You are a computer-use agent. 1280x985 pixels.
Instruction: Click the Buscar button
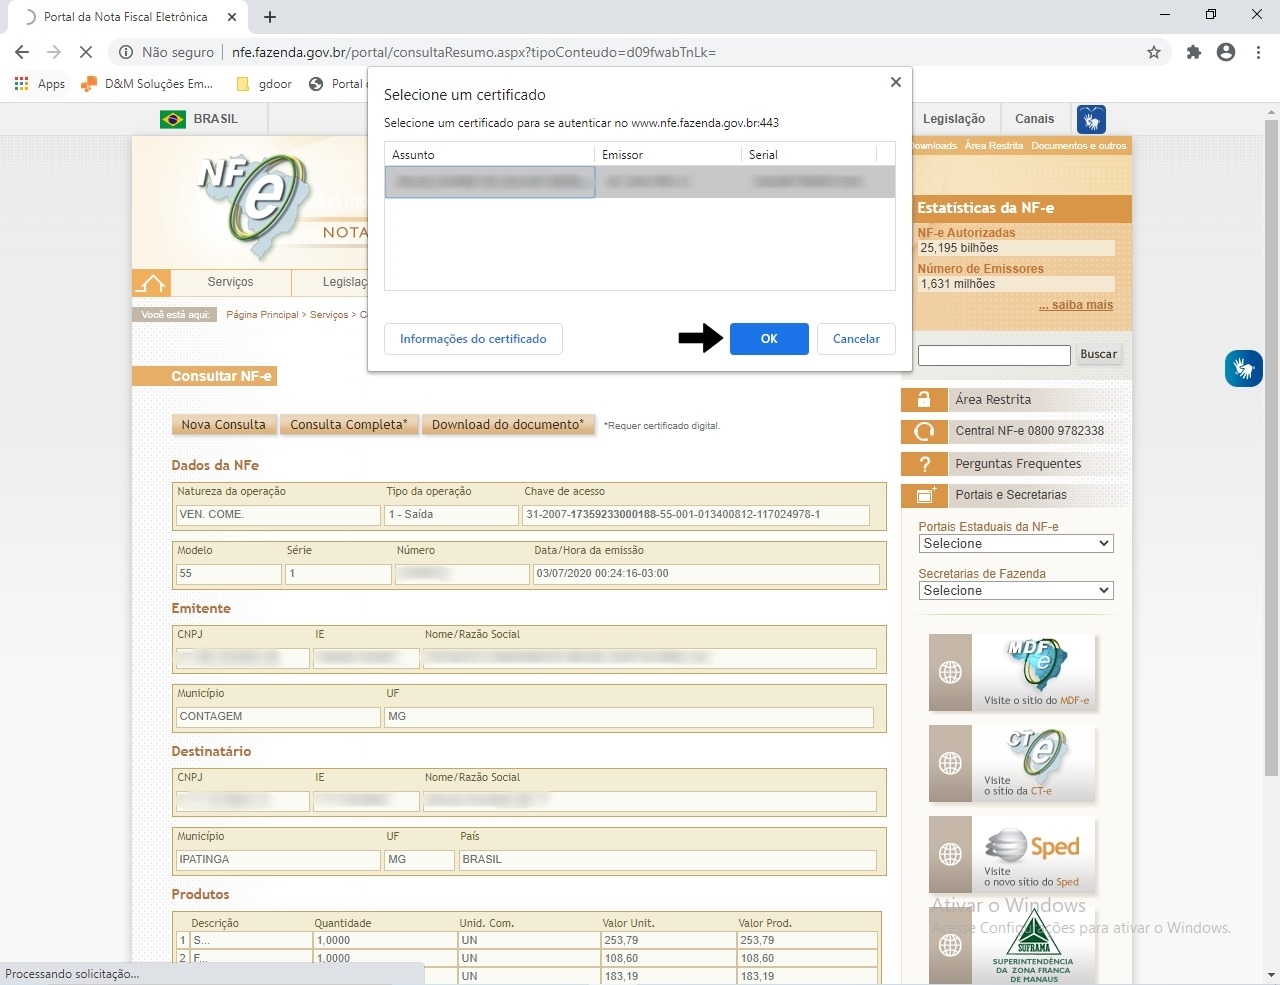(1098, 354)
